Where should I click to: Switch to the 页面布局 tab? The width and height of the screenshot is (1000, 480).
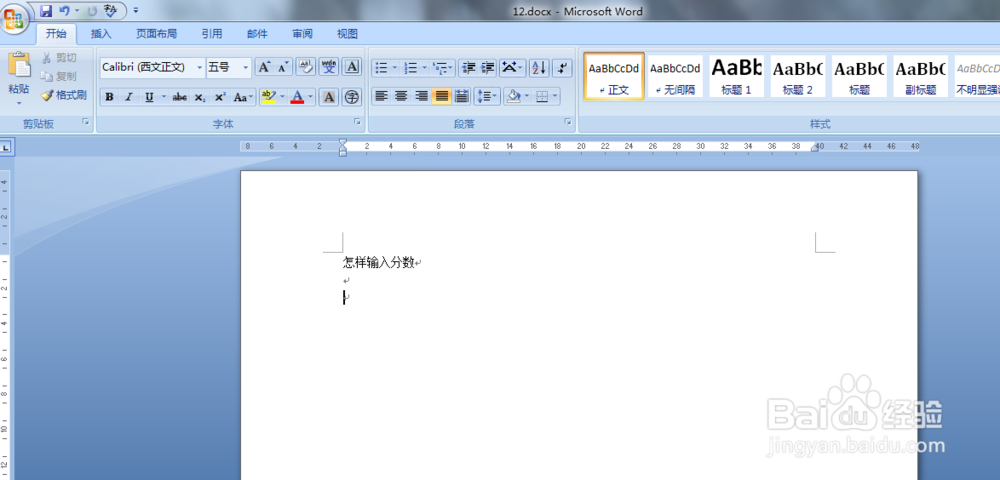156,34
